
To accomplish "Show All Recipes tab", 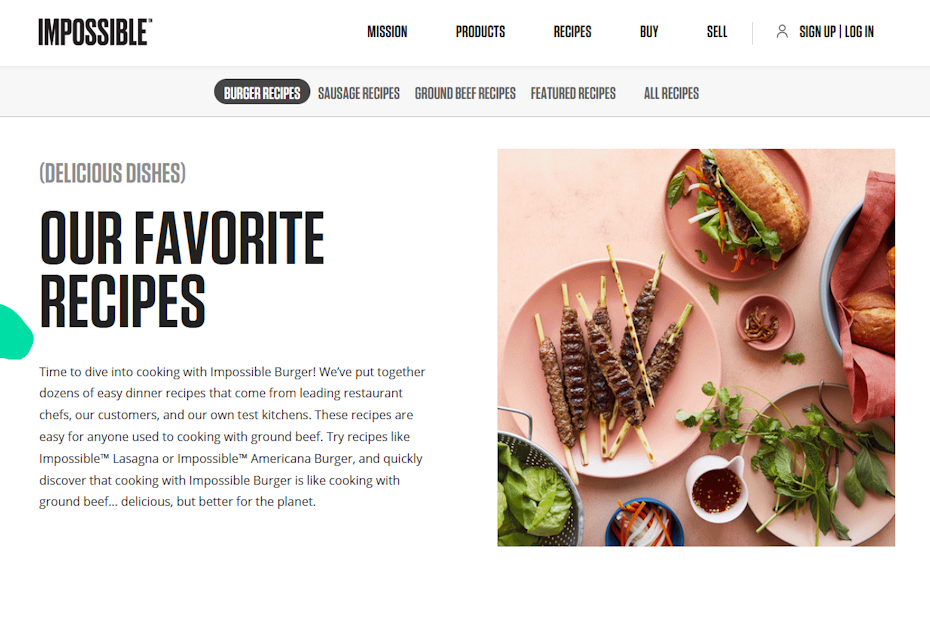I will 671,93.
